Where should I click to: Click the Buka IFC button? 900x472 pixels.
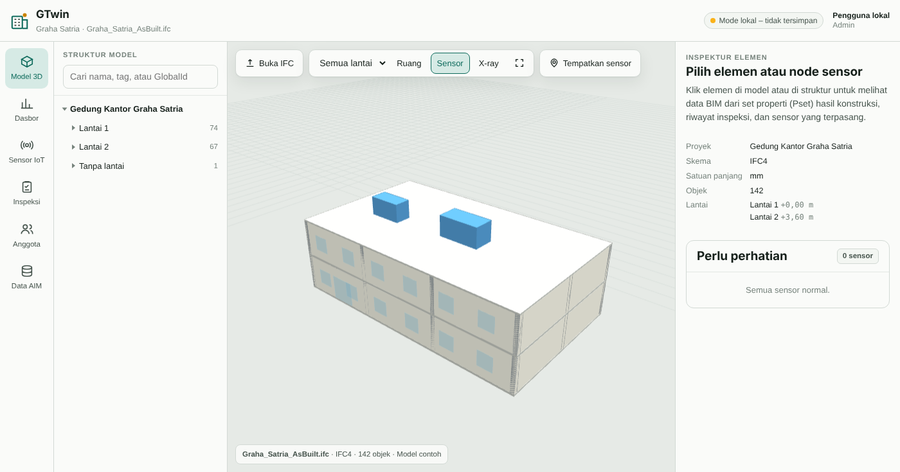pos(269,63)
